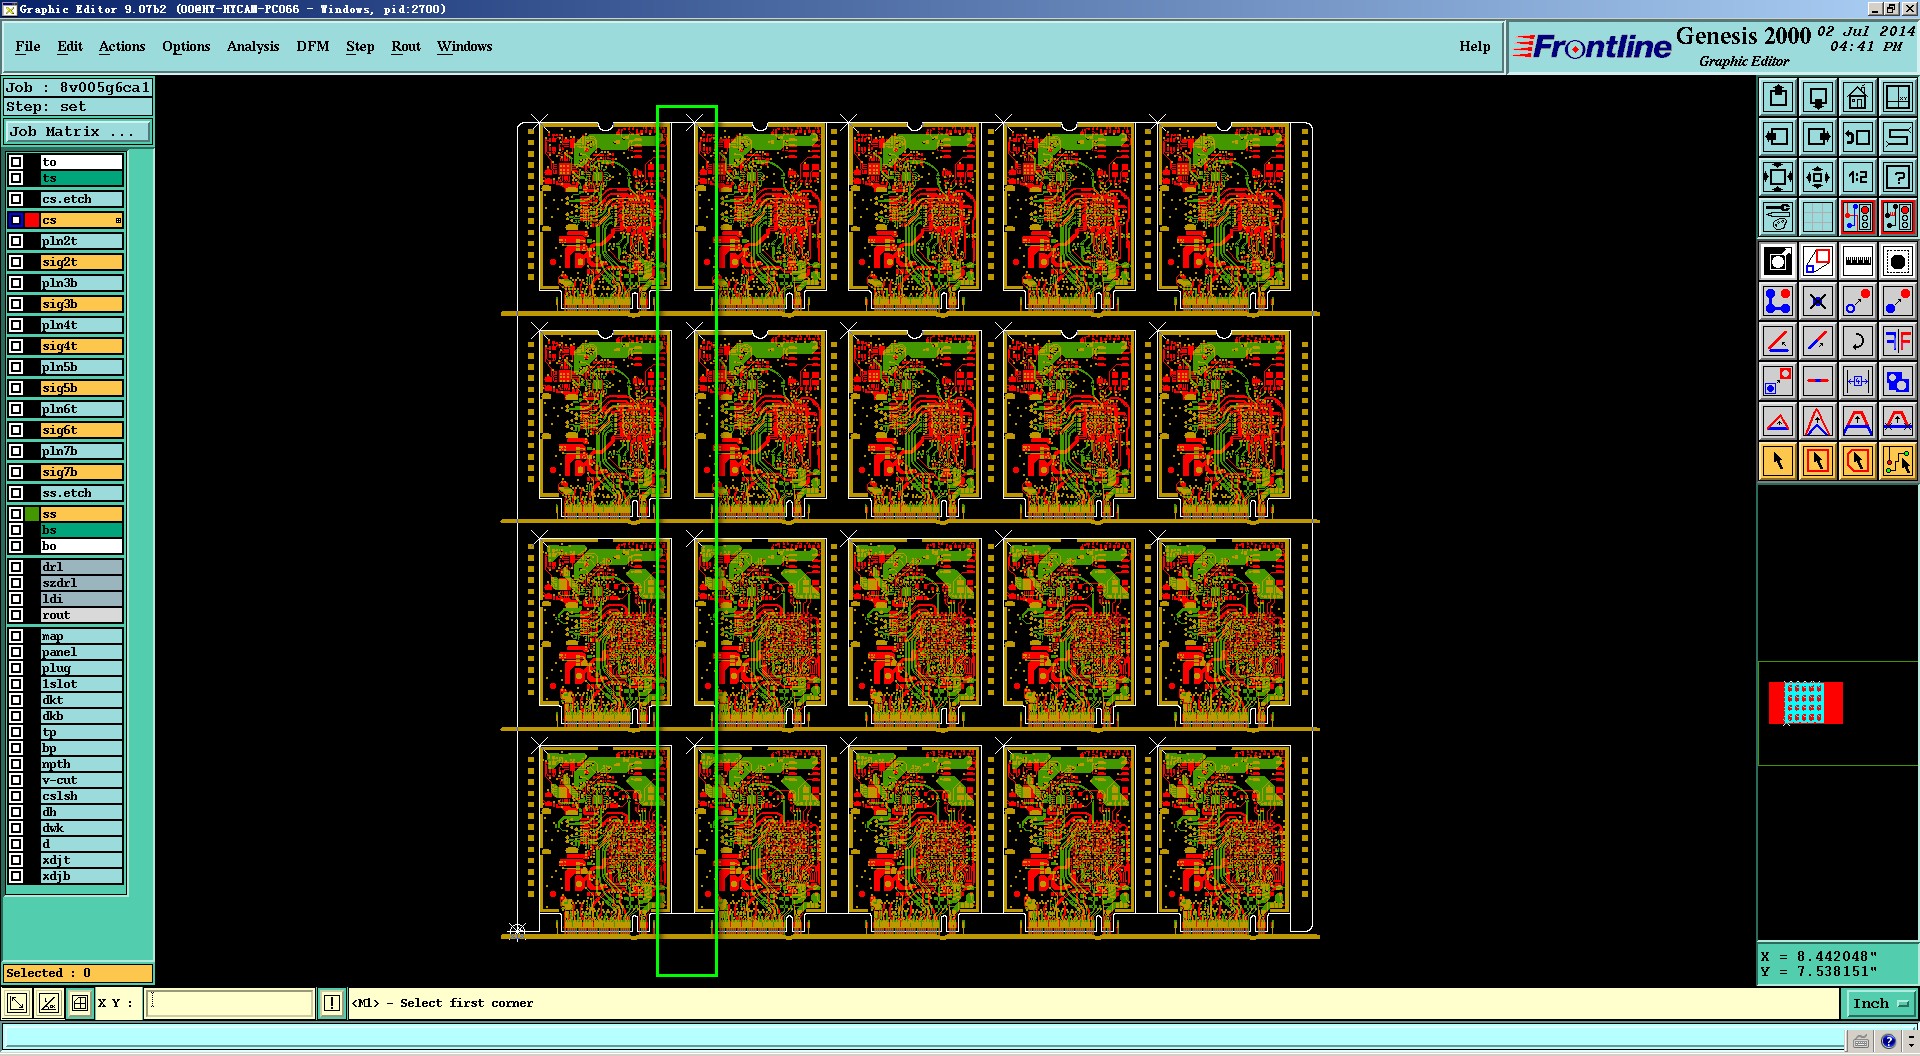1920x1056 pixels.
Task: Click the pan left arrow icon
Action: pyautogui.click(x=1778, y=137)
